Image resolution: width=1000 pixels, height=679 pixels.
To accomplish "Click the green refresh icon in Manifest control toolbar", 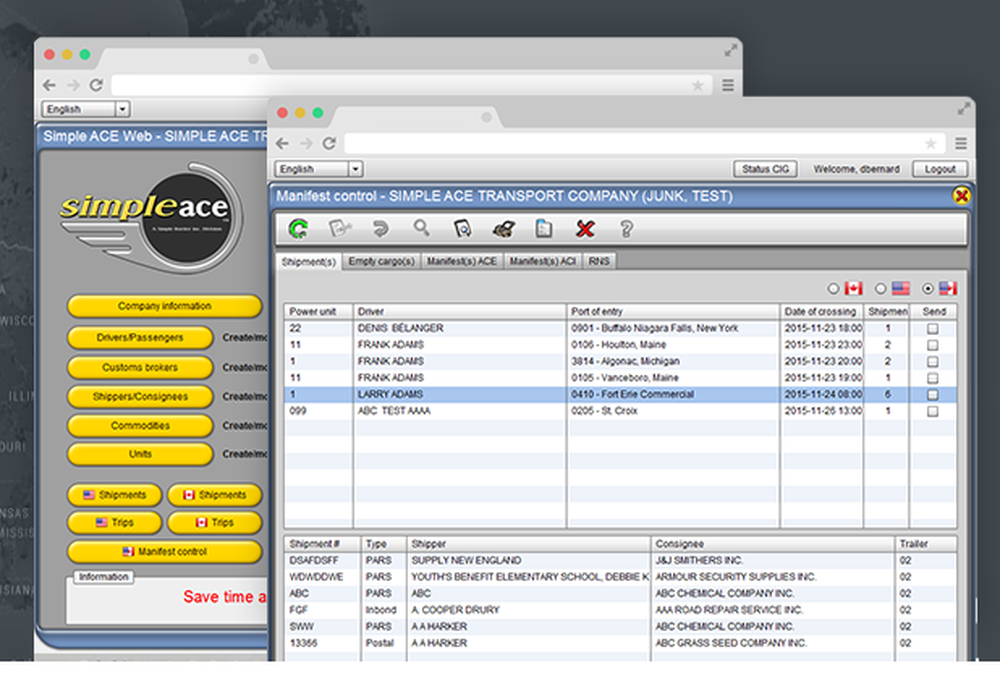I will tap(298, 228).
